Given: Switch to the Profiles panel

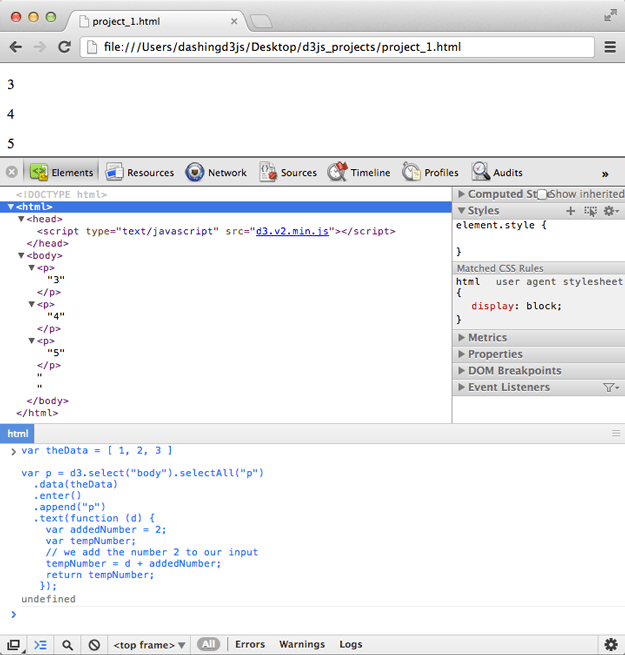Looking at the screenshot, I should (430, 172).
